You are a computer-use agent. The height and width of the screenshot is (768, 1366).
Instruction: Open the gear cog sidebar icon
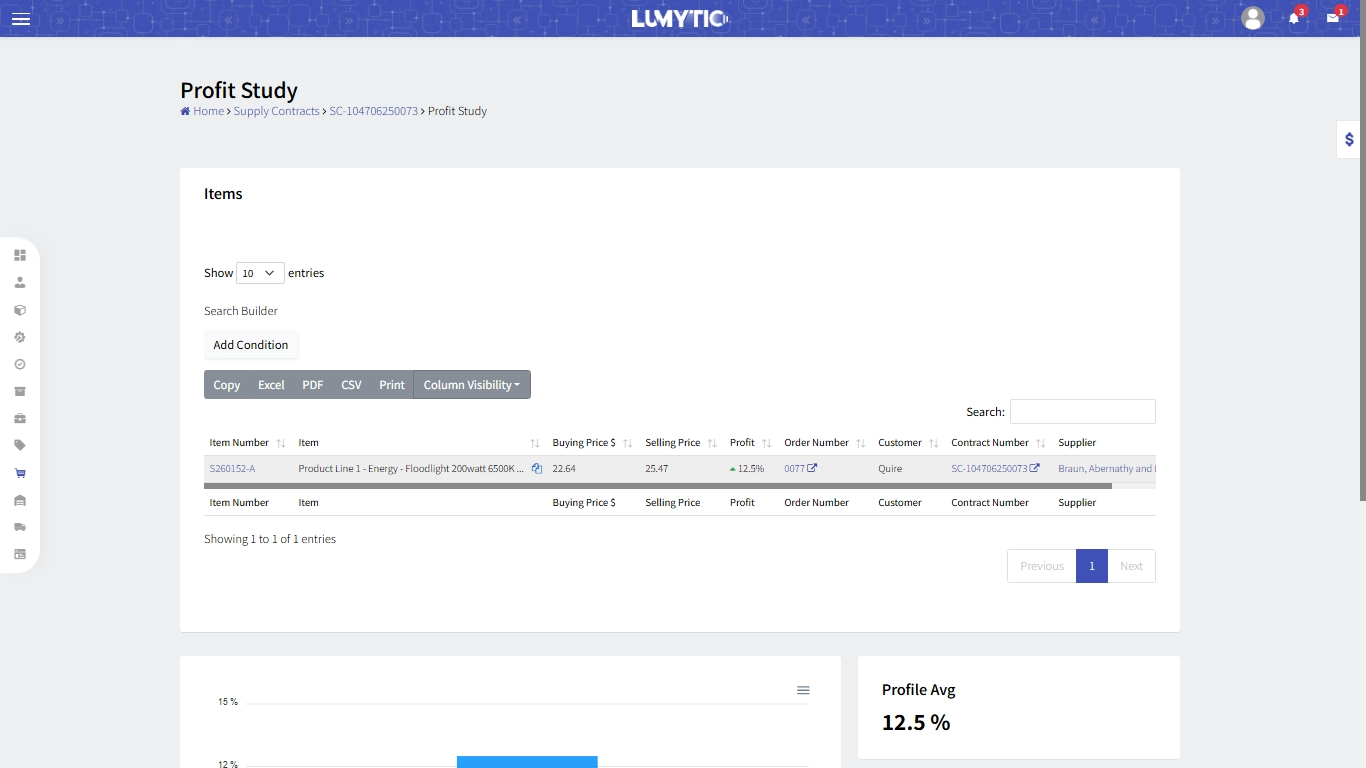20,337
